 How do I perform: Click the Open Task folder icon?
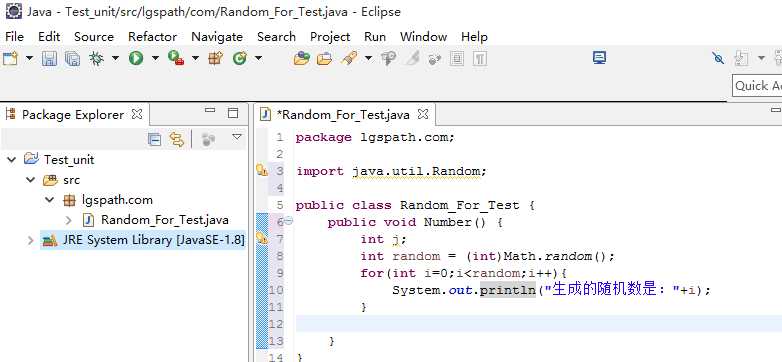324,58
